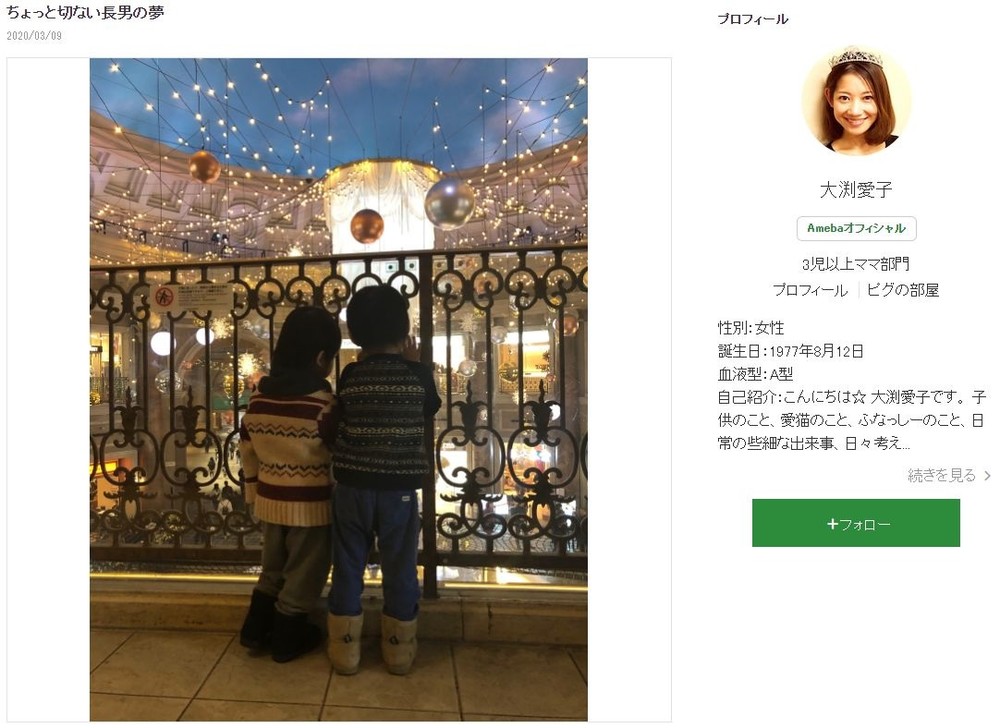Image resolution: width=1000 pixels, height=728 pixels.
Task: Click the 誕生日:1977年8月12日 line
Action: (x=790, y=351)
